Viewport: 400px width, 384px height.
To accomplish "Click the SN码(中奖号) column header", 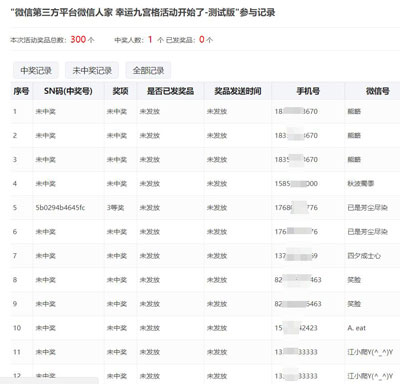I will point(68,91).
